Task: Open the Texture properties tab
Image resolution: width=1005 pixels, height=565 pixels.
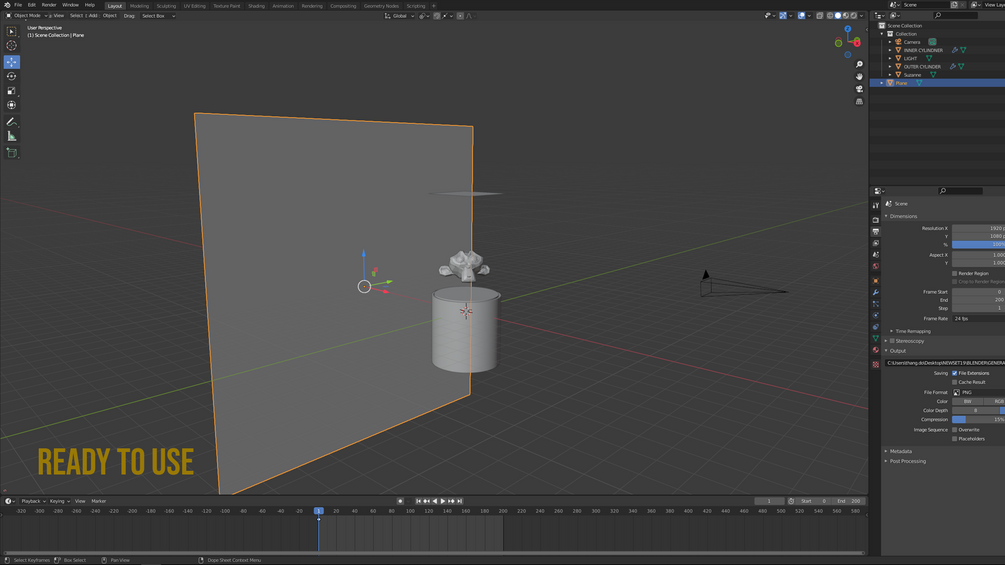Action: pyautogui.click(x=876, y=364)
